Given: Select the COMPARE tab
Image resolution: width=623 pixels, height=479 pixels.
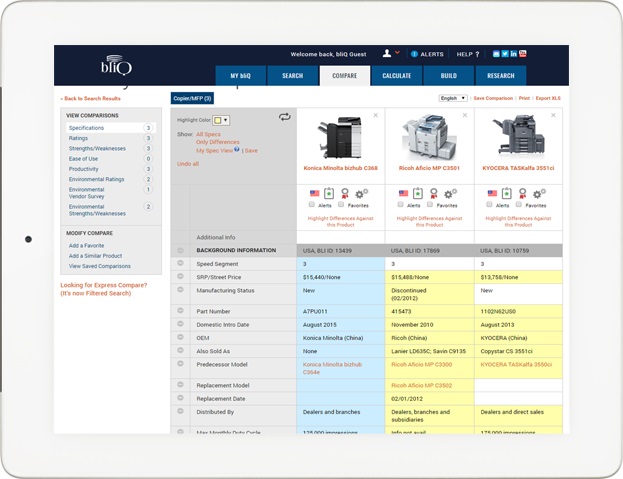Looking at the screenshot, I should point(344,75).
